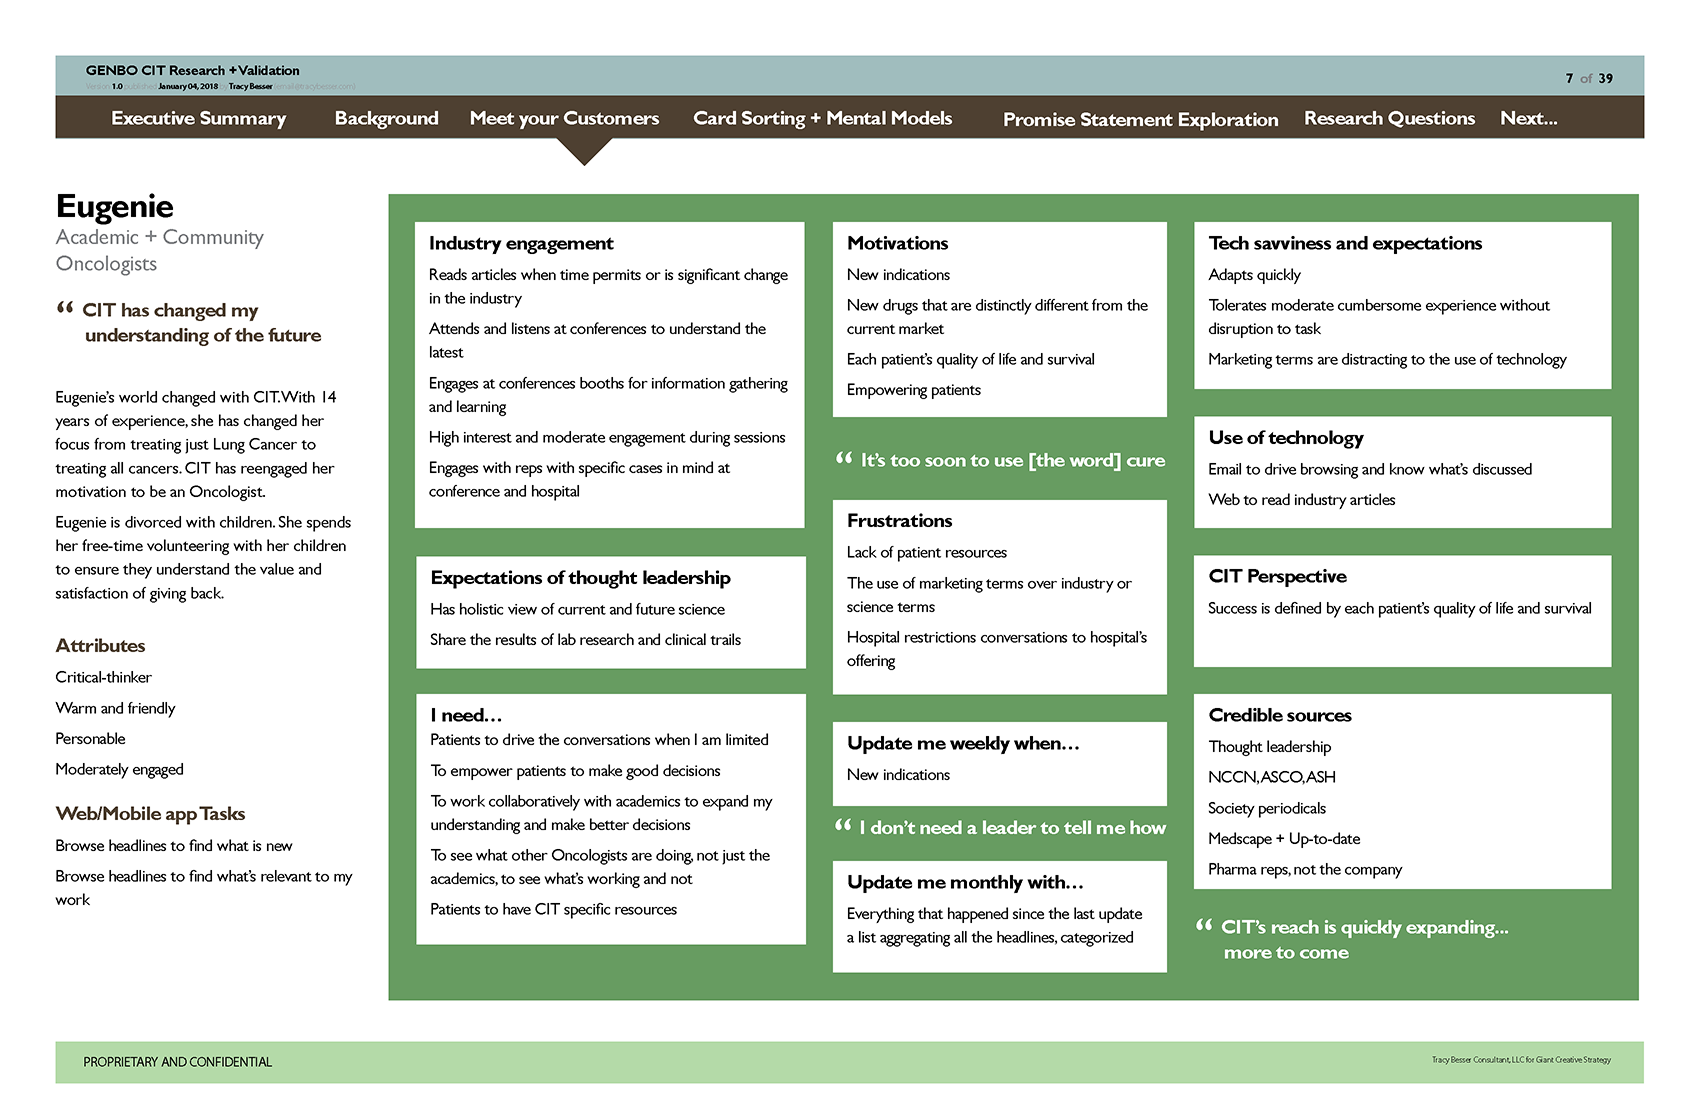Switch to Promise Statement Exploration tab
The height and width of the screenshot is (1100, 1700).
tap(1140, 119)
